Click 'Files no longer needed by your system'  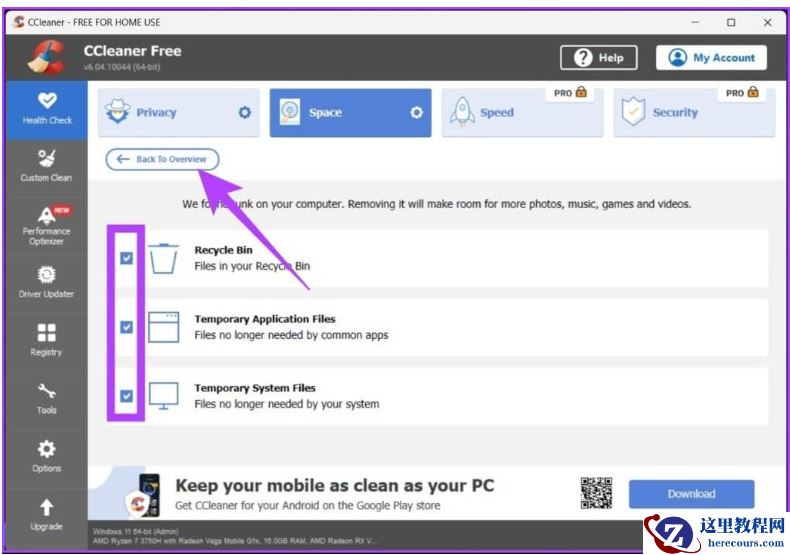[287, 404]
